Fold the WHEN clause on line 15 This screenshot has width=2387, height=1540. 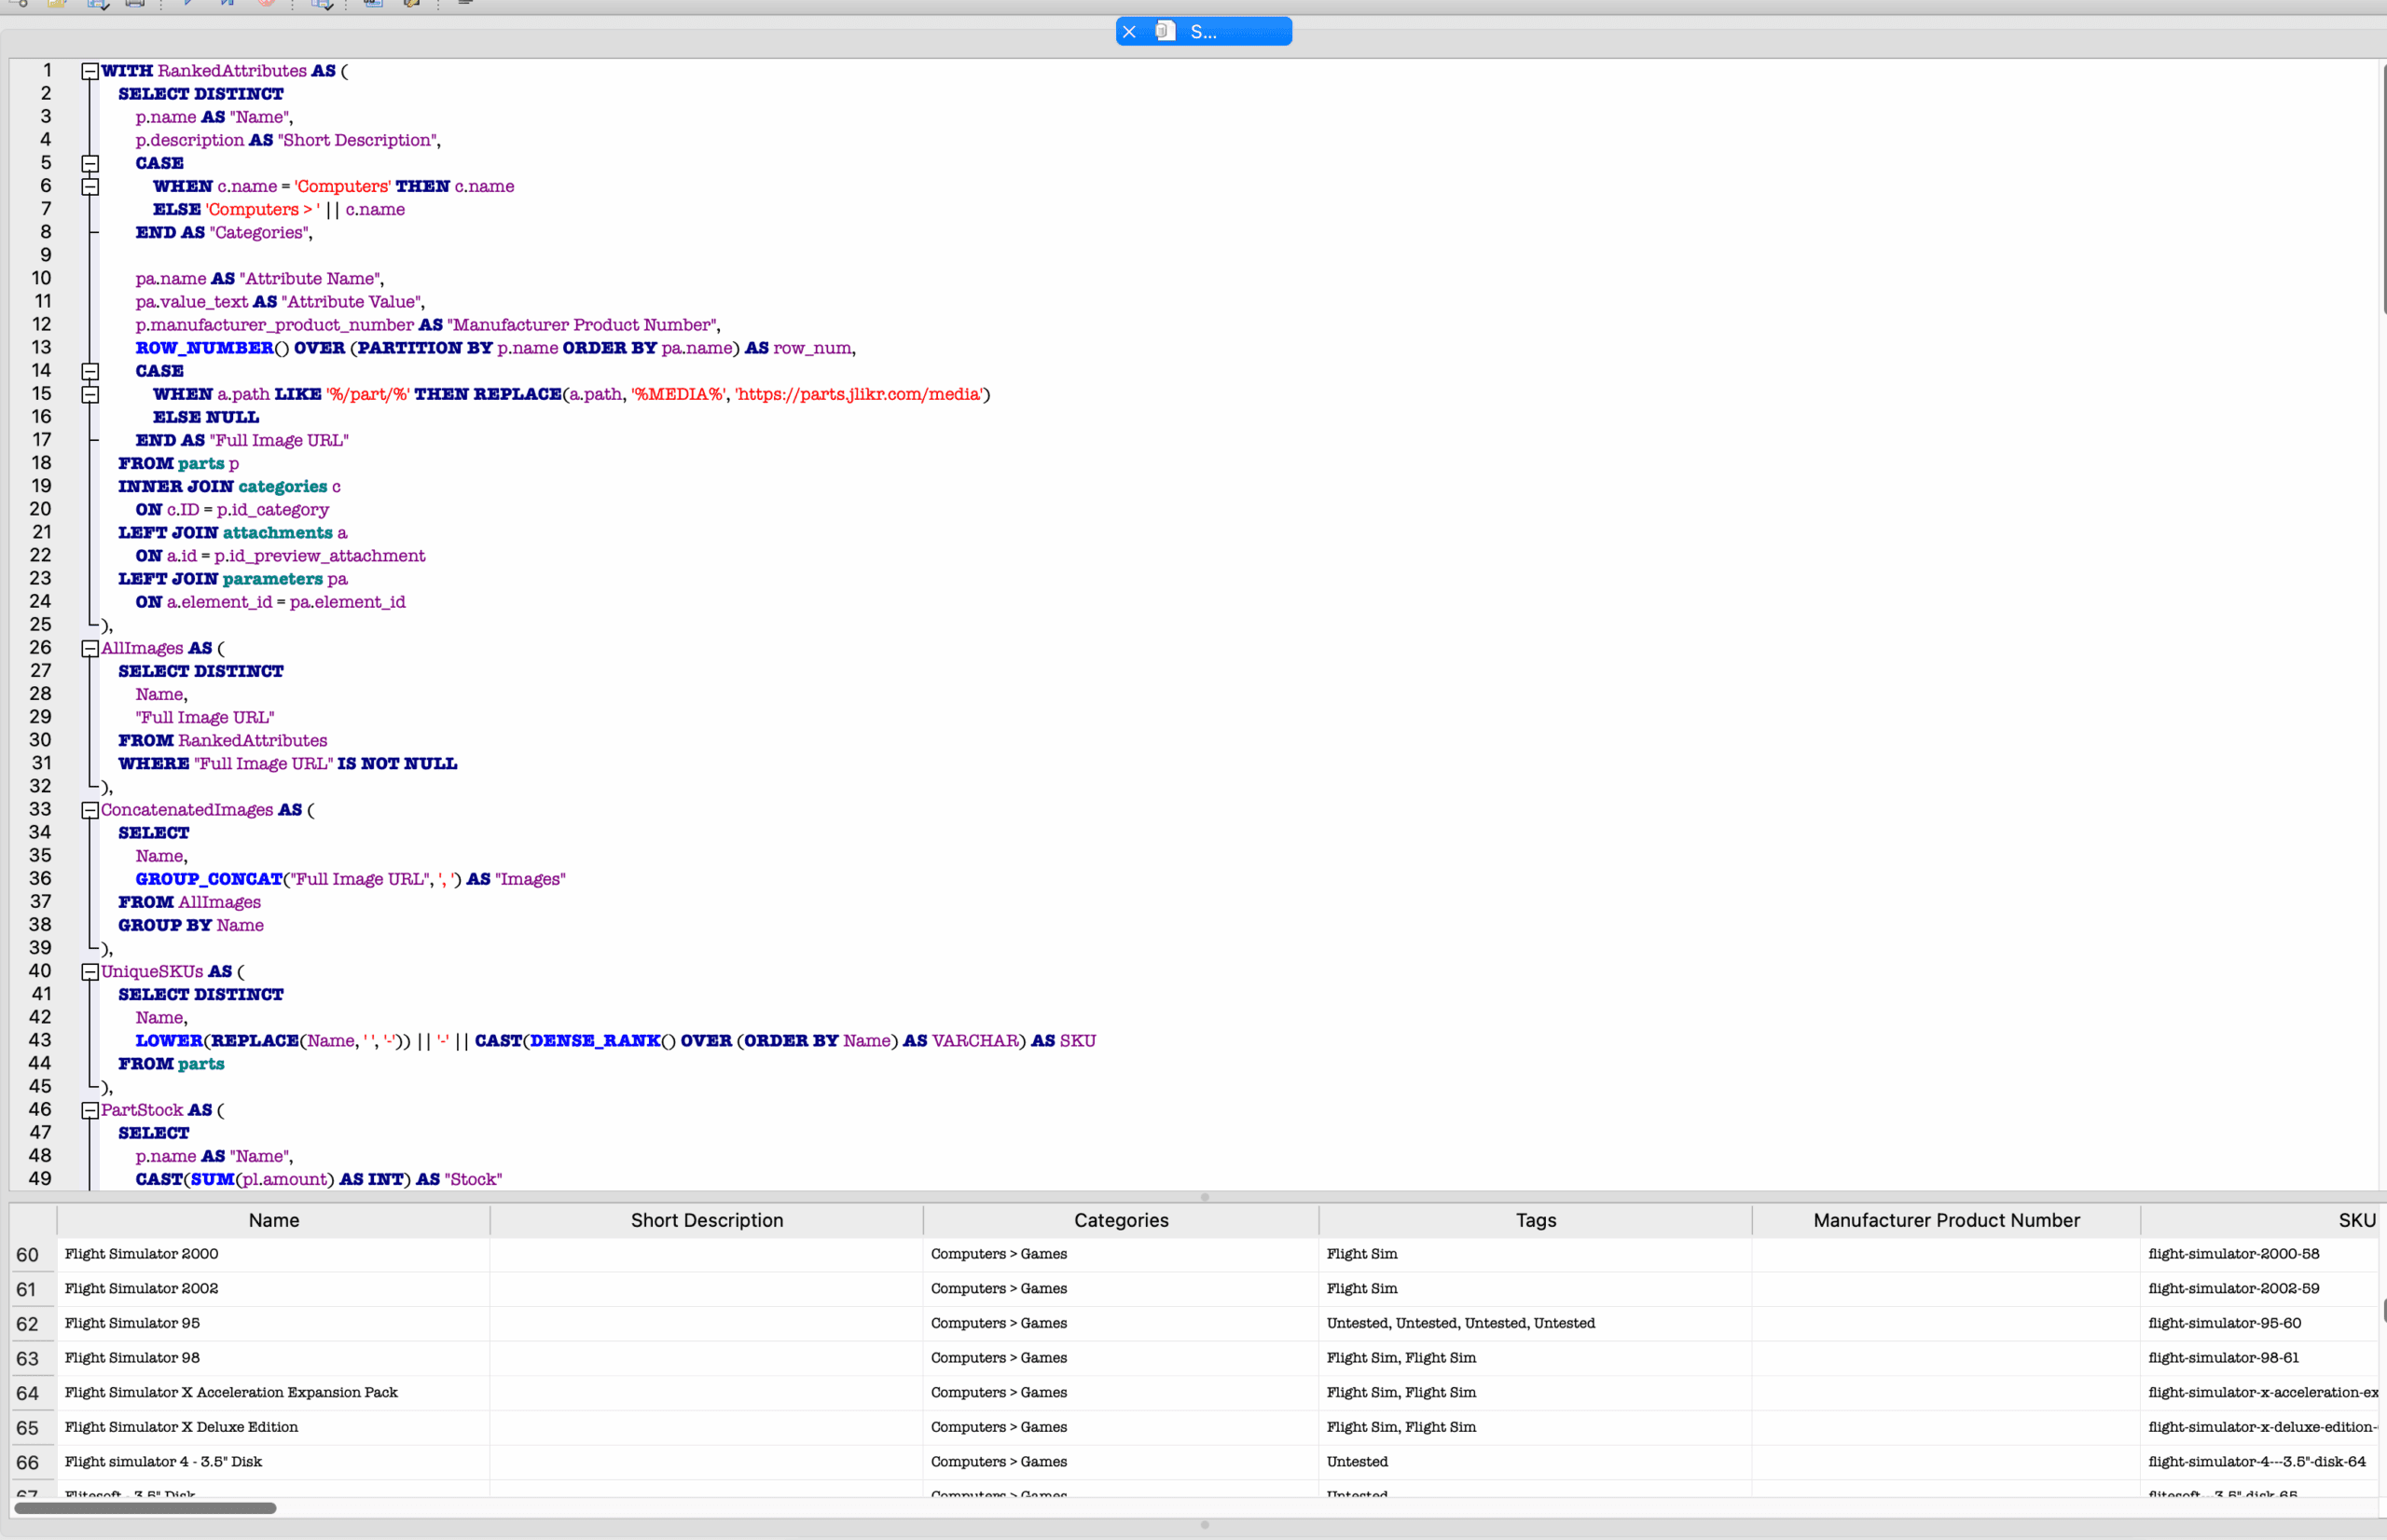(x=90, y=394)
